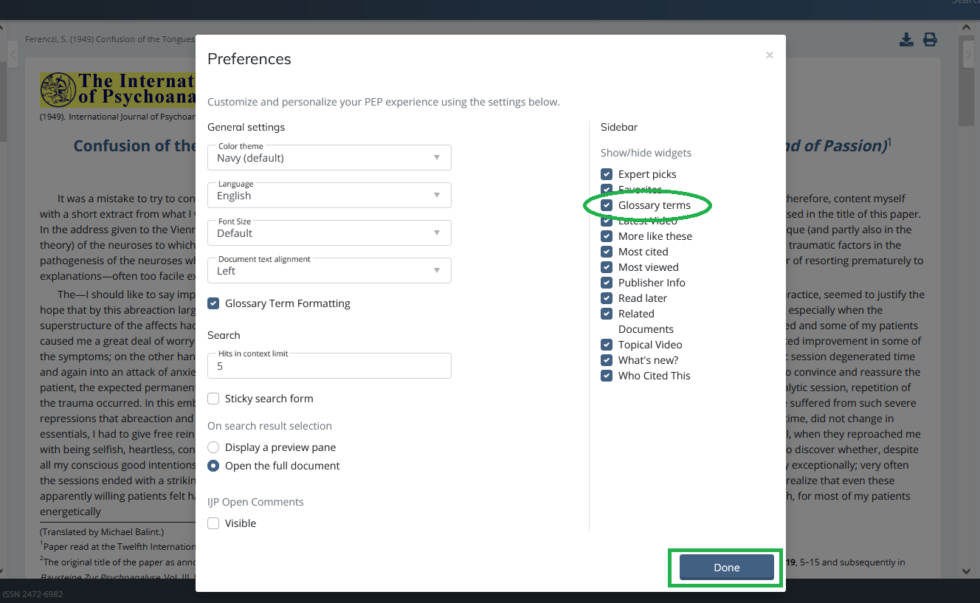The image size is (980, 603).
Task: Toggle the Who Cited This widget
Action: (607, 376)
